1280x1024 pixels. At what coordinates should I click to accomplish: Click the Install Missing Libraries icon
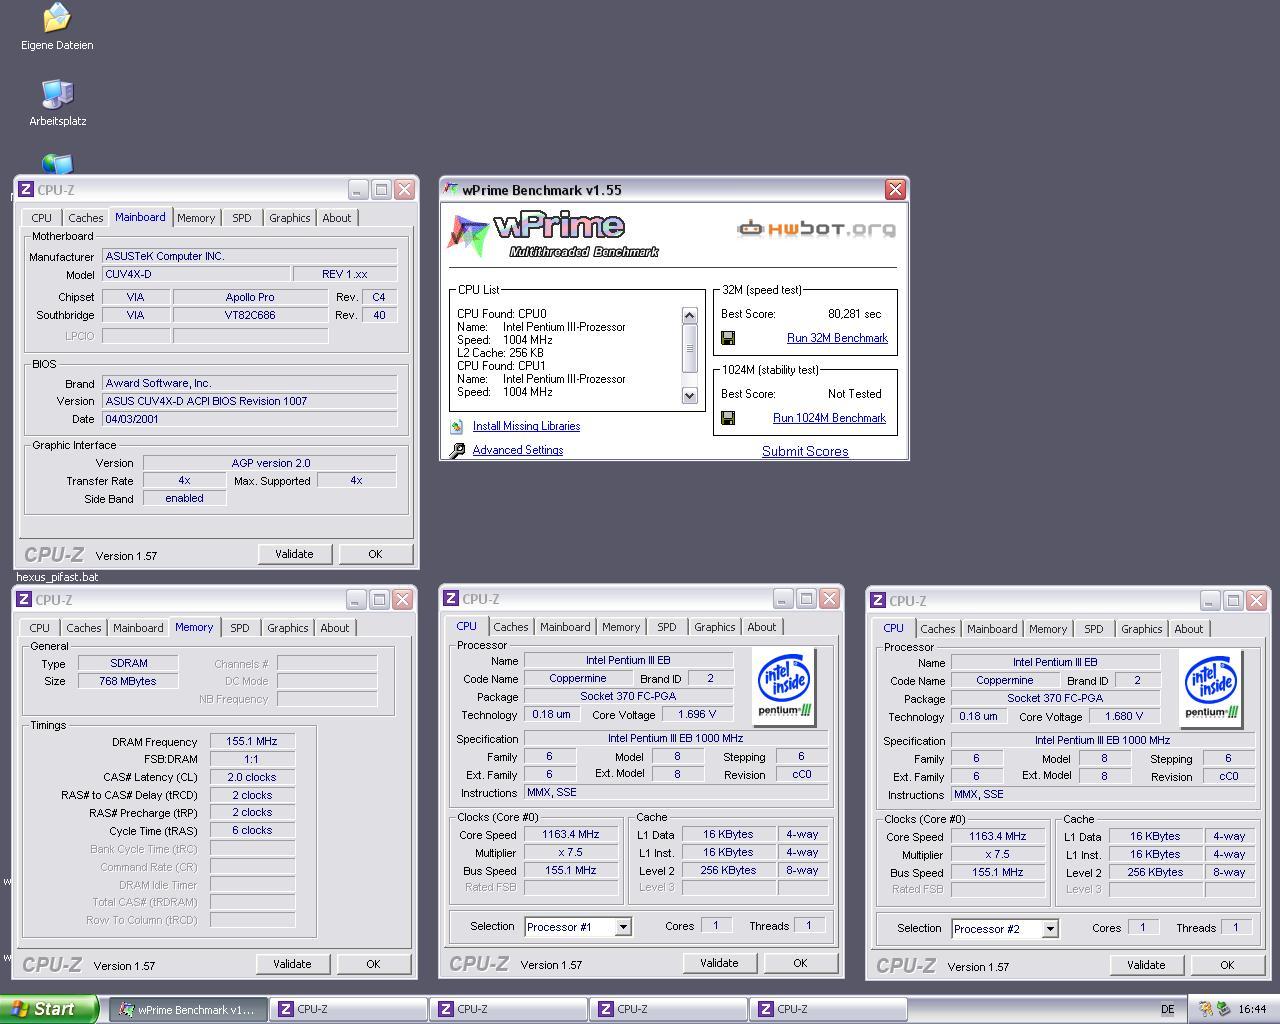pyautogui.click(x=457, y=426)
